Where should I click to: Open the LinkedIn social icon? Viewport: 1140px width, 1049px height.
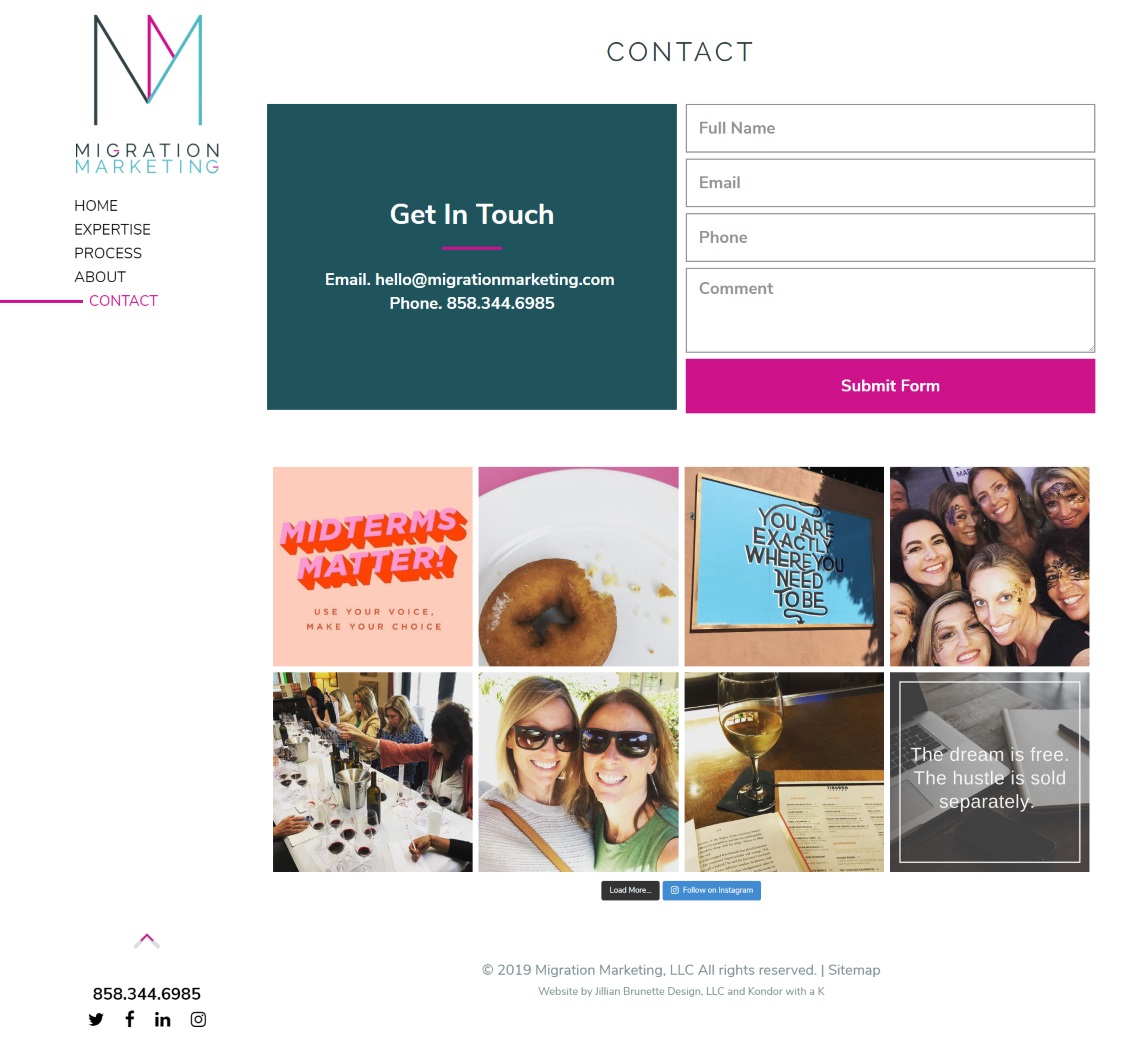[163, 1019]
